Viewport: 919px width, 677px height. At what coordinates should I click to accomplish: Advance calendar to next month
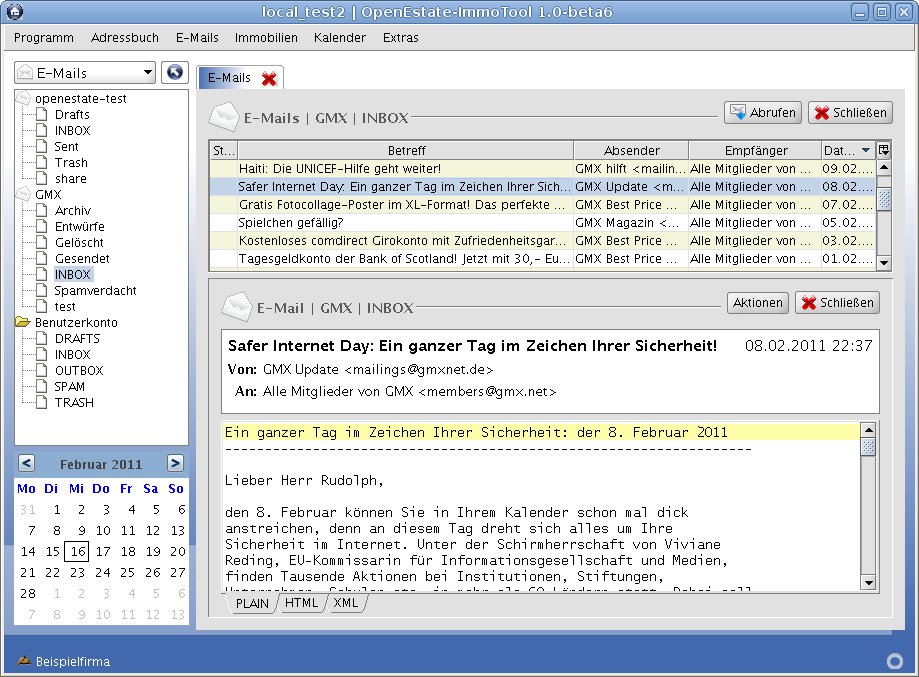point(175,463)
